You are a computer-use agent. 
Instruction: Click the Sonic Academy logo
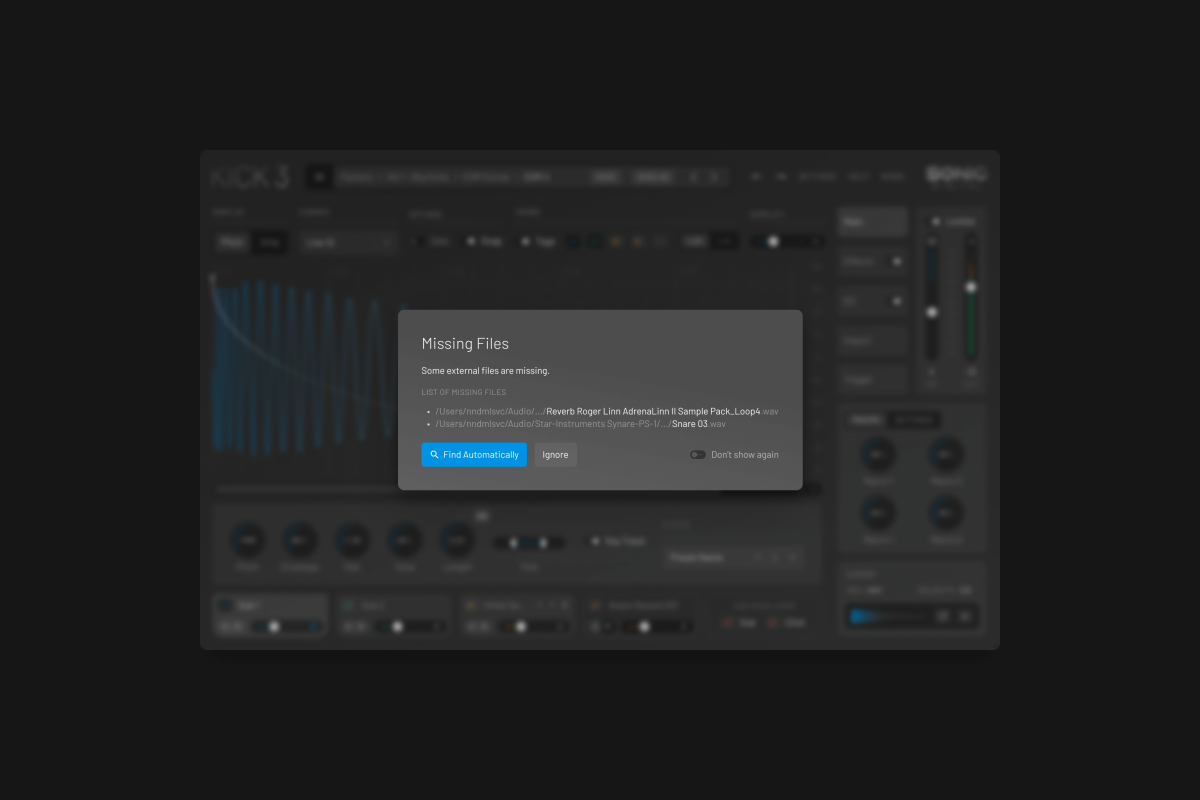[956, 174]
